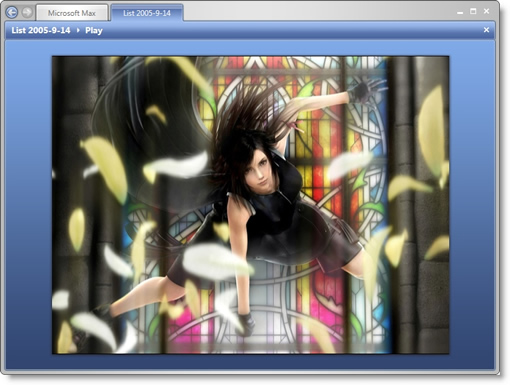Click the blue background left of the photo
This screenshot has height=385, width=510.
29,203
